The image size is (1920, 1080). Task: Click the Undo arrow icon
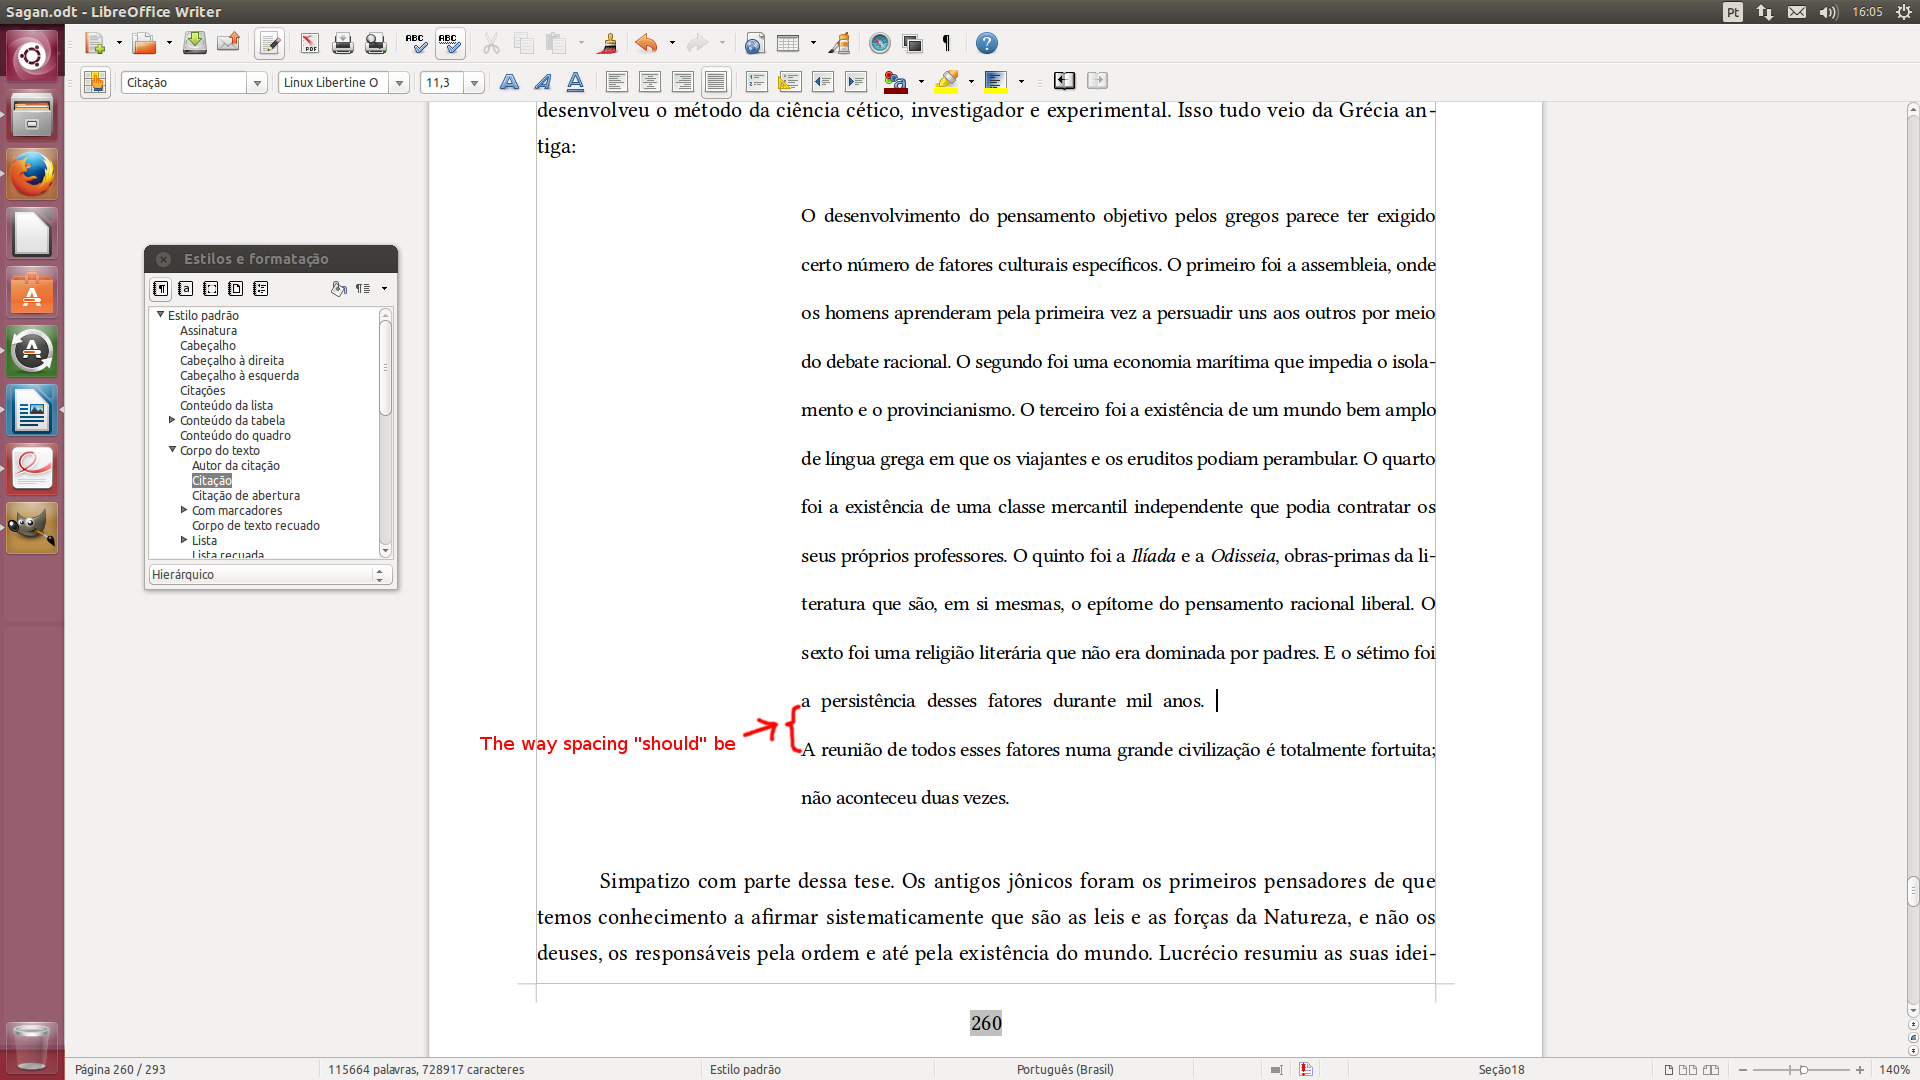(x=646, y=43)
